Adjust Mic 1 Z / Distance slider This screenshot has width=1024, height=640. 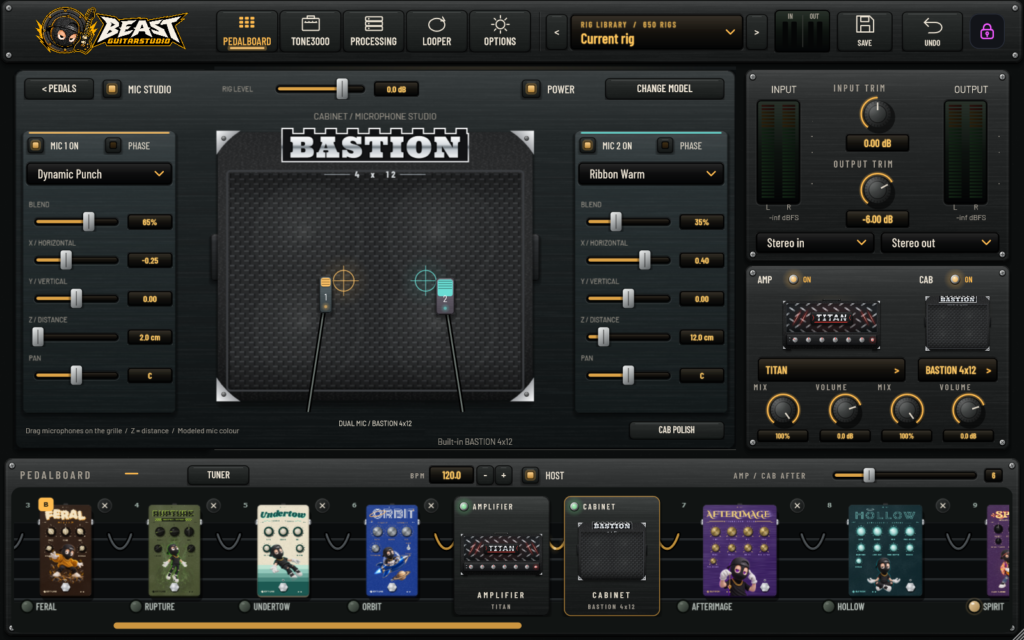[x=76, y=337]
